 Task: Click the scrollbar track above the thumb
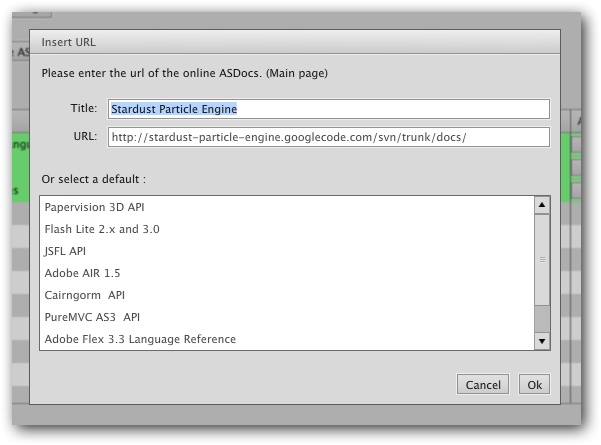542,259
